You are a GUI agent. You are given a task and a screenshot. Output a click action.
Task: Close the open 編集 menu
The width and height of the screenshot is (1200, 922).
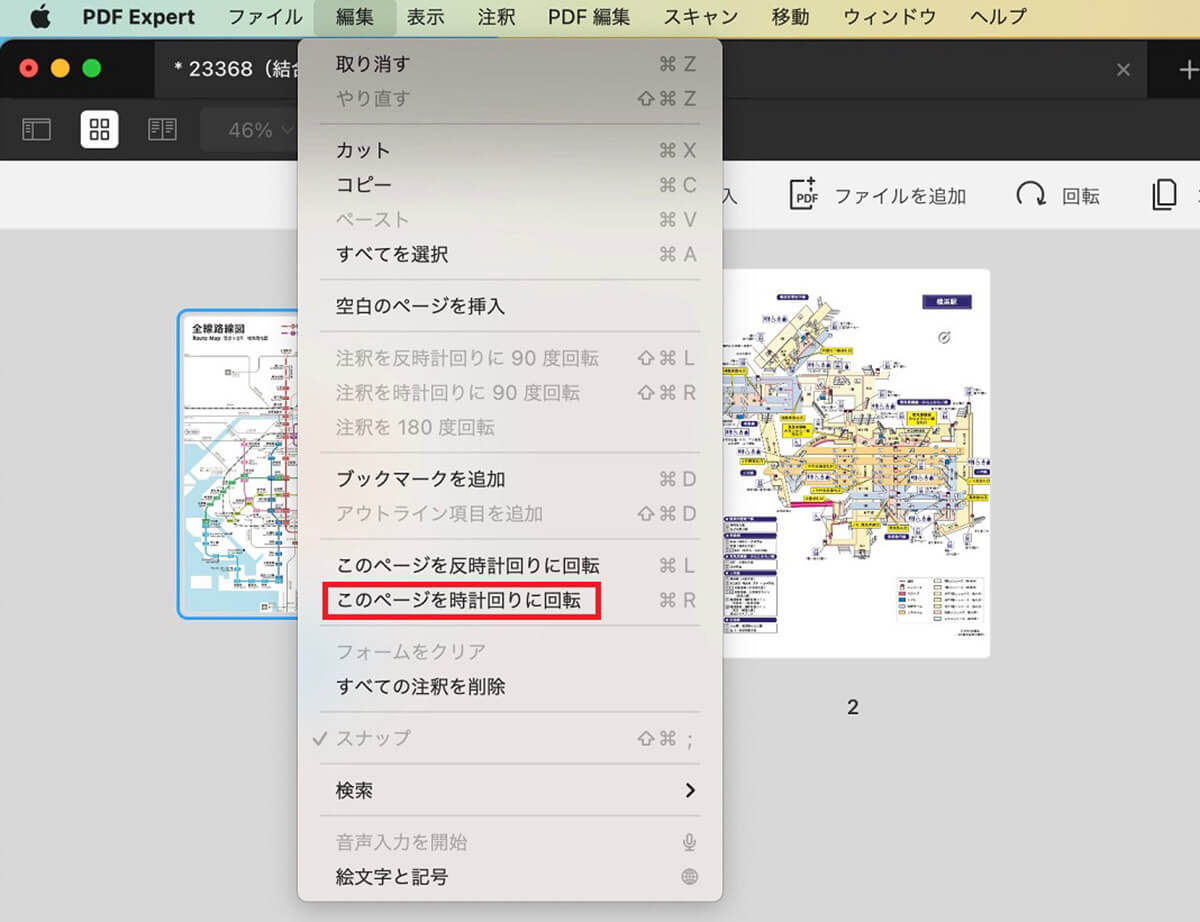click(355, 17)
